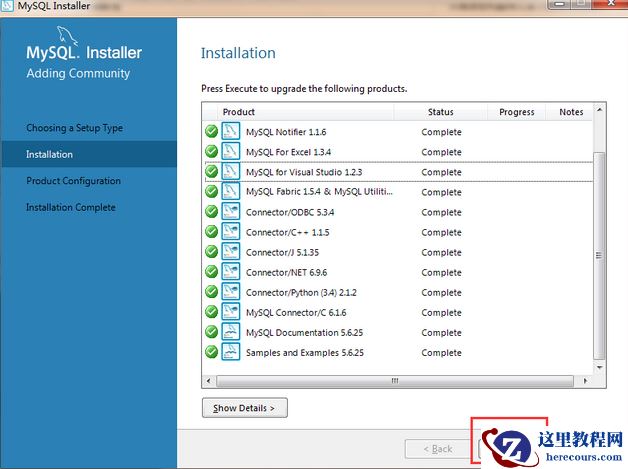Sort list by Progress column header

pyautogui.click(x=517, y=112)
